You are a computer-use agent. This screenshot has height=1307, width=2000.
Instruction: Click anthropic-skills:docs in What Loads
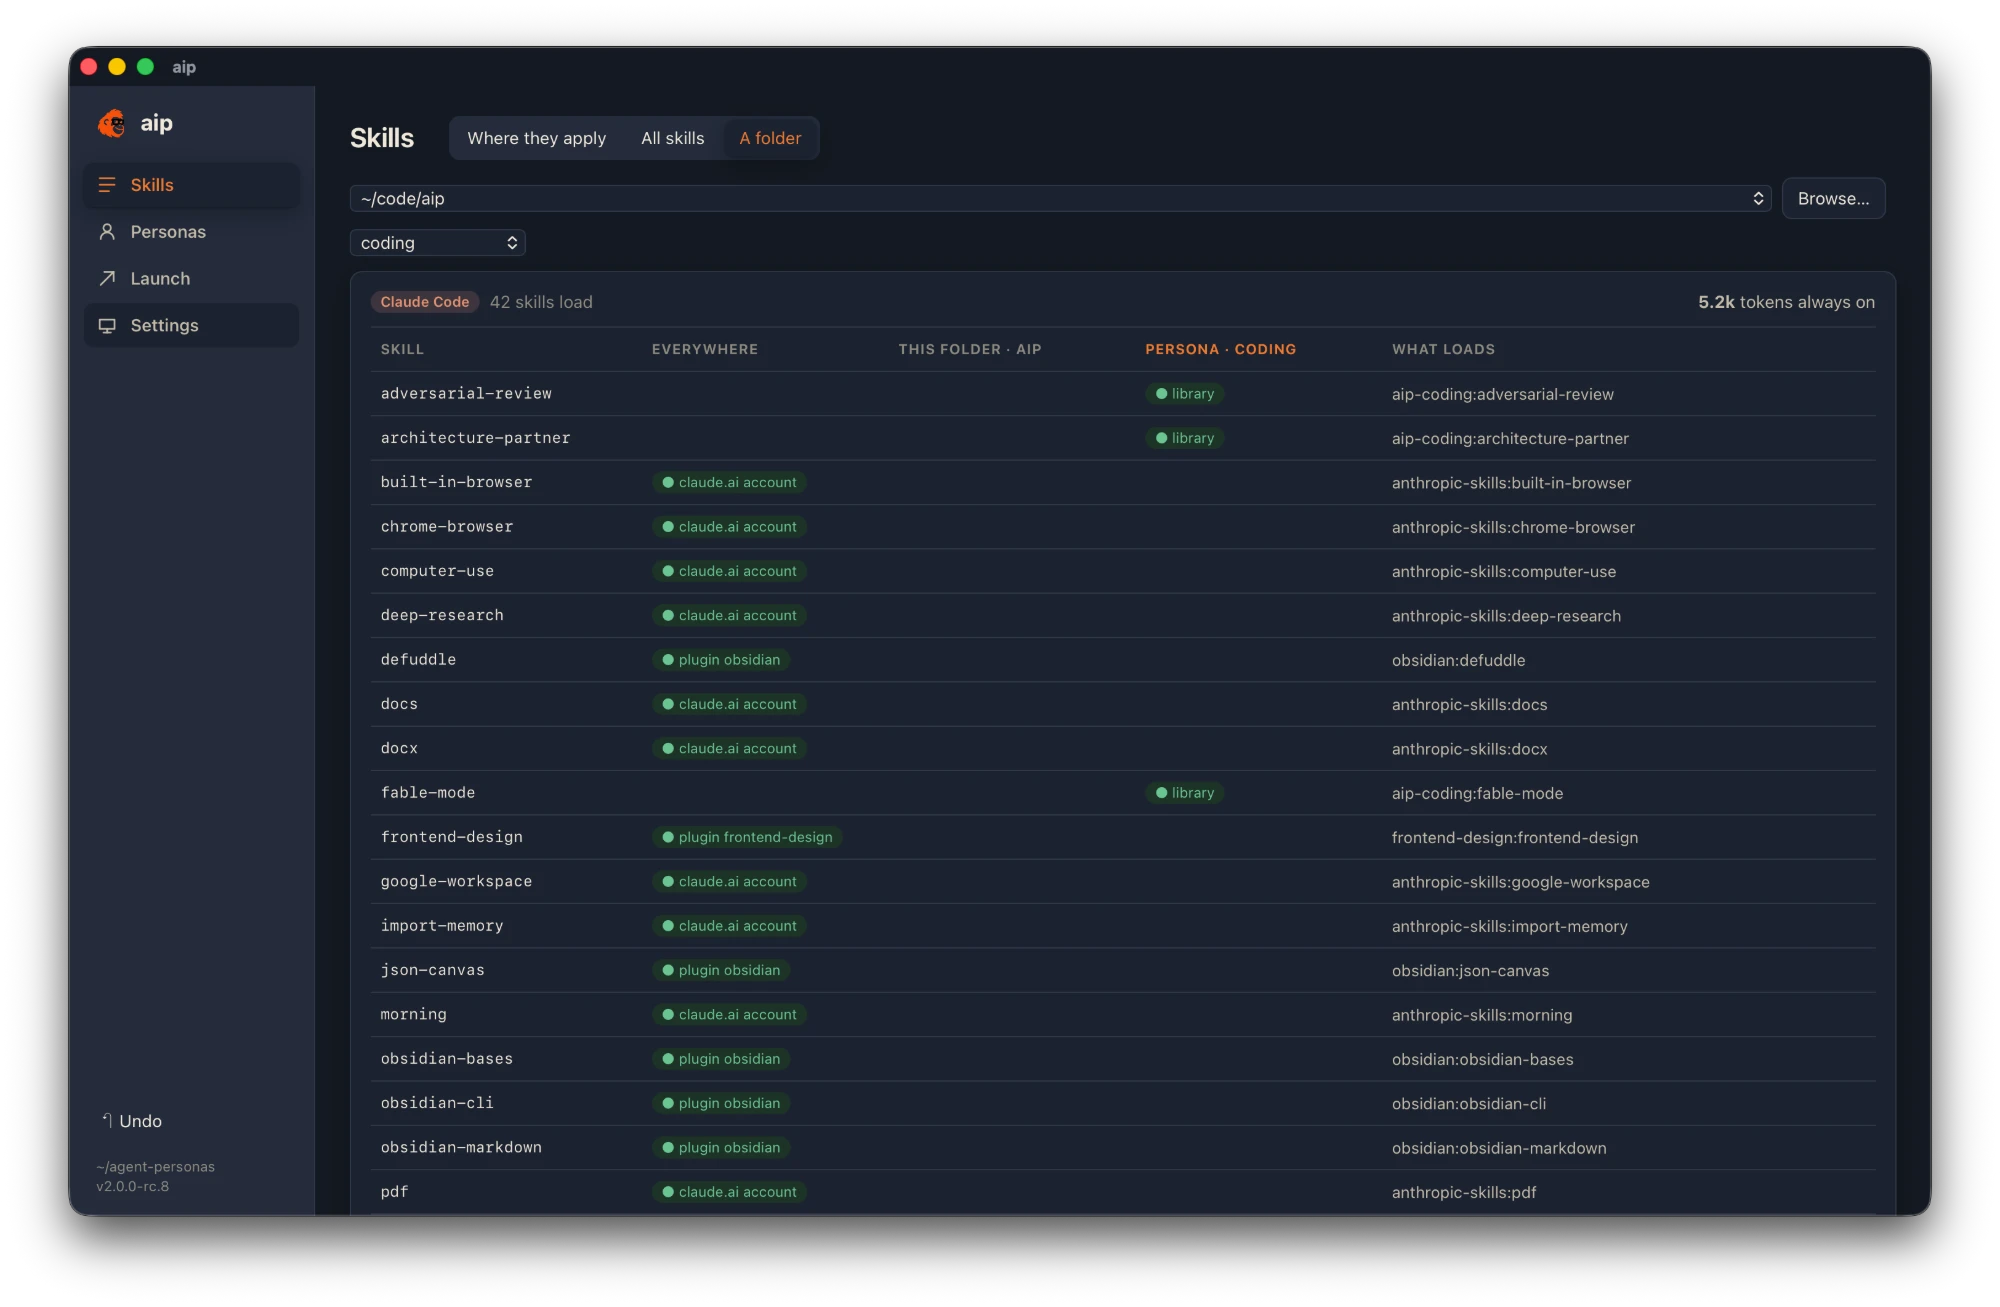click(1469, 704)
